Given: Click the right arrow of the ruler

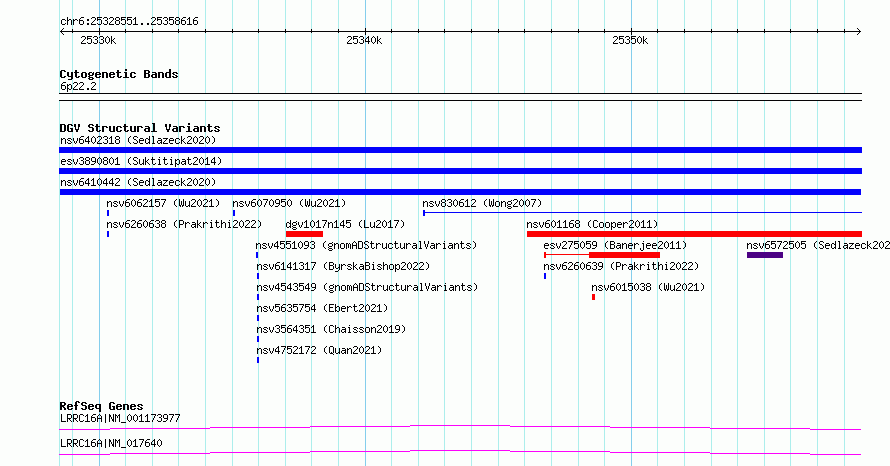Looking at the screenshot, I should 859,32.
